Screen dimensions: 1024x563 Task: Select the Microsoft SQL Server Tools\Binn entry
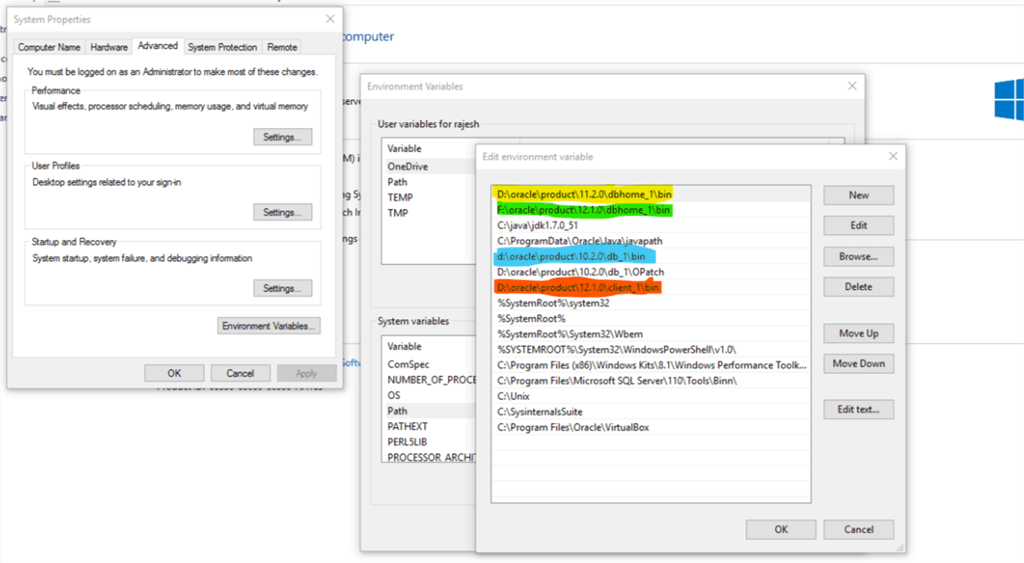(650, 381)
